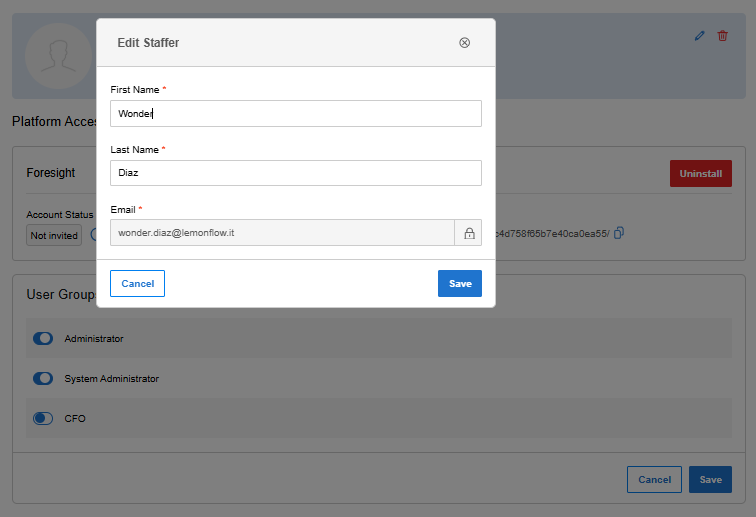Close the Edit Staffer dialog

coord(464,43)
